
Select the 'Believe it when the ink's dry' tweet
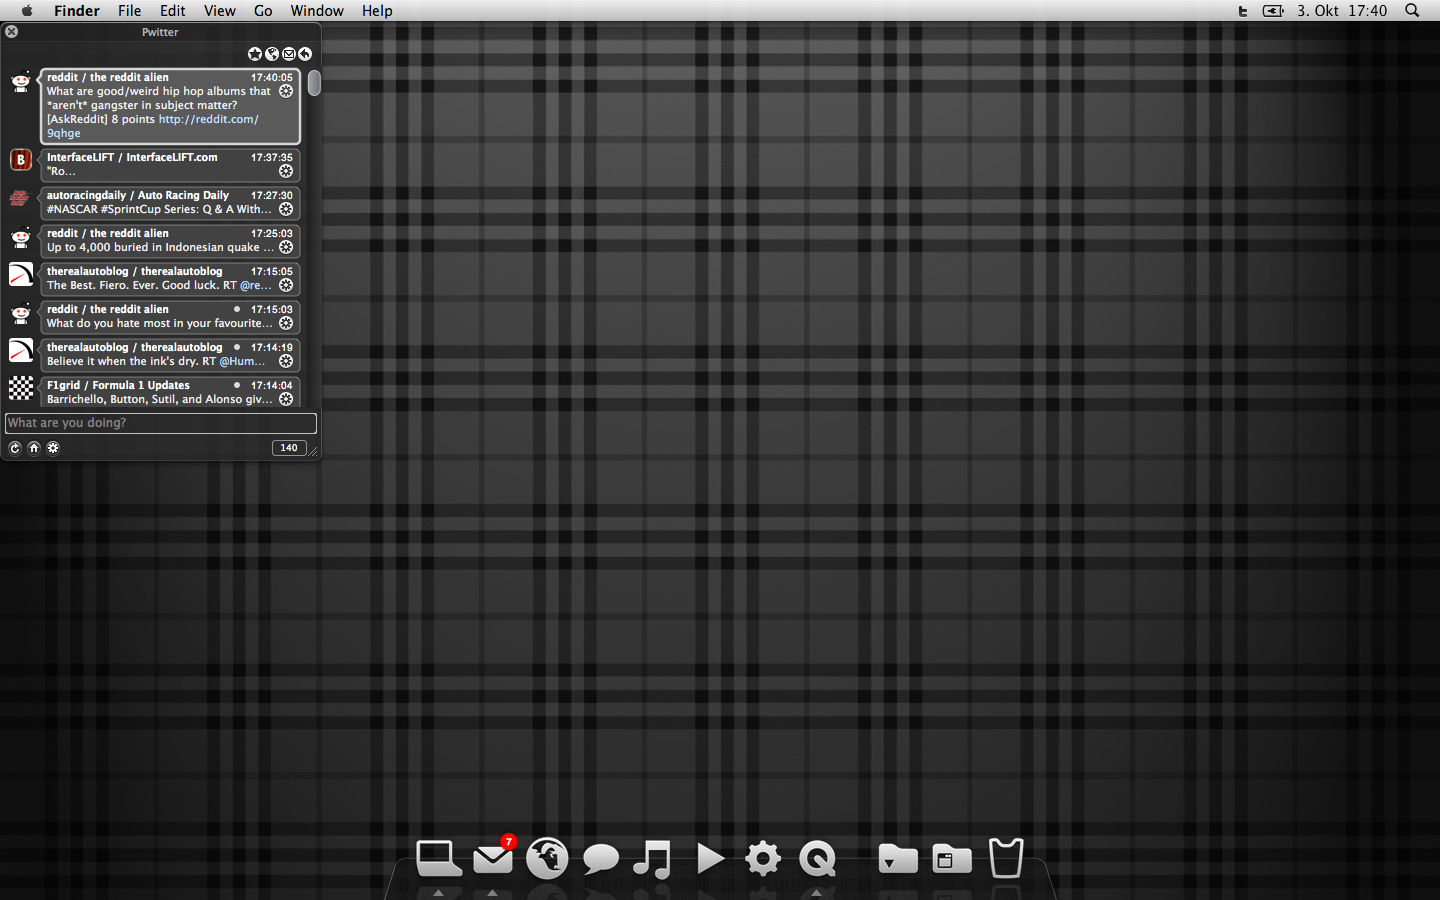[170, 355]
